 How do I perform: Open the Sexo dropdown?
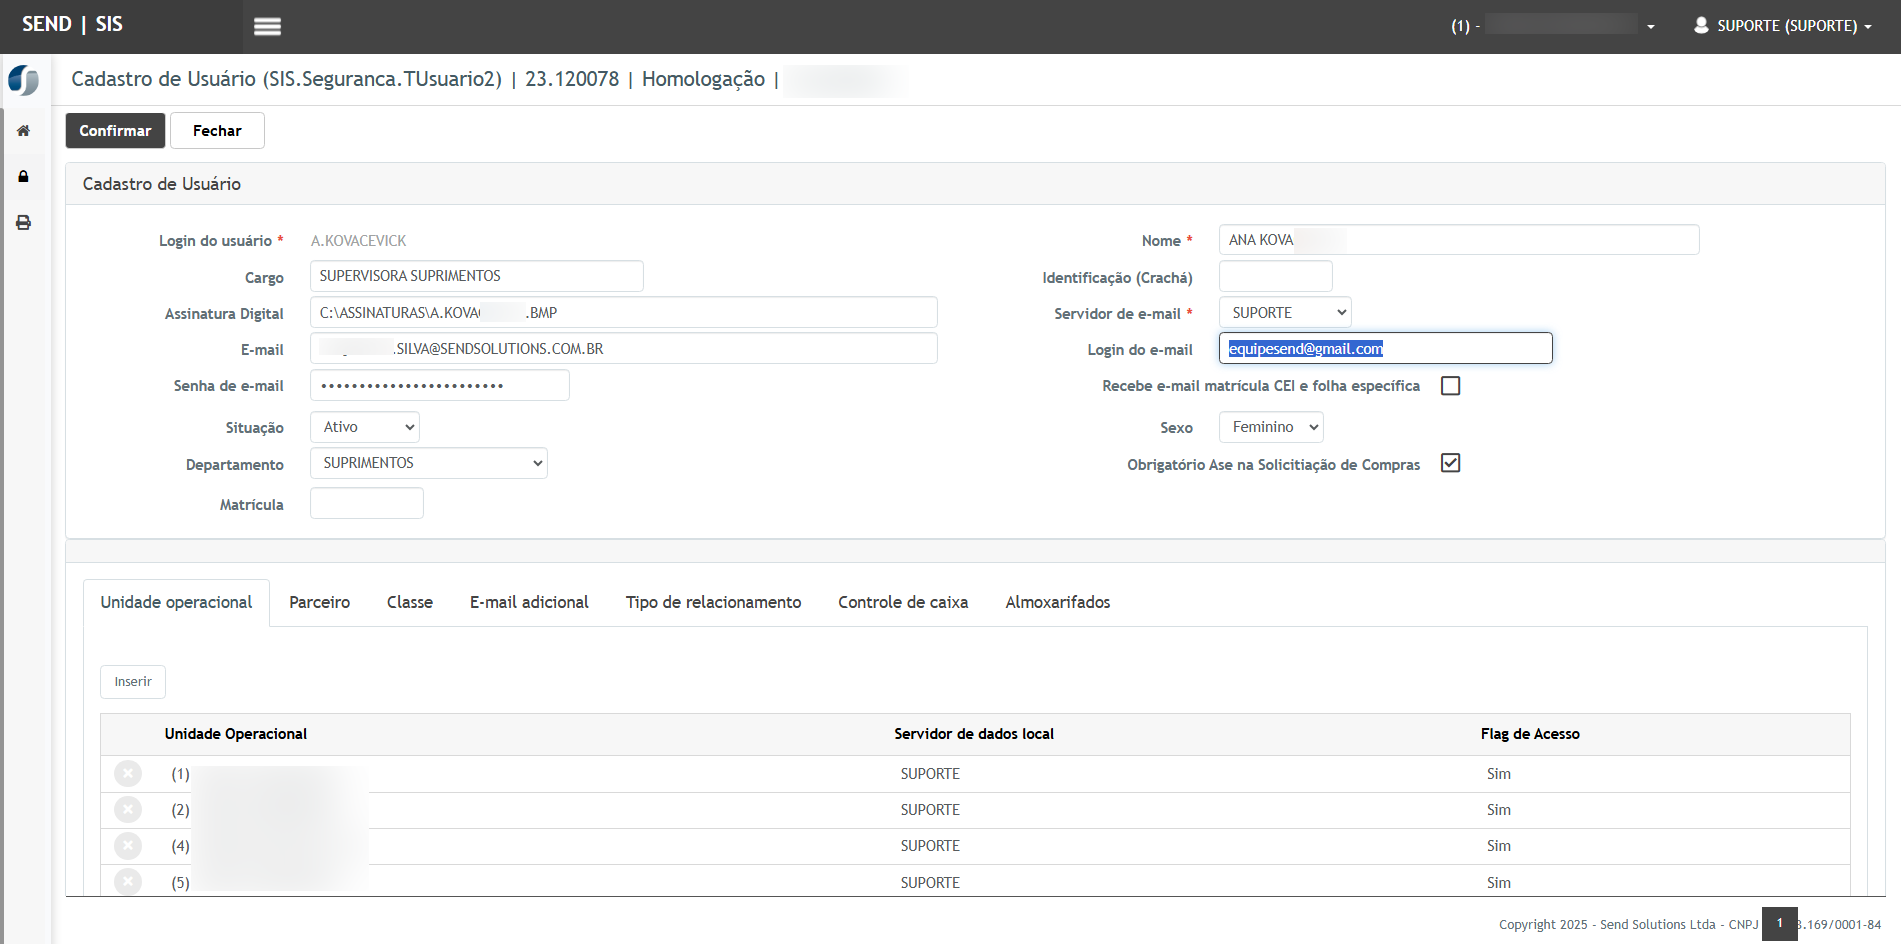[1271, 428]
